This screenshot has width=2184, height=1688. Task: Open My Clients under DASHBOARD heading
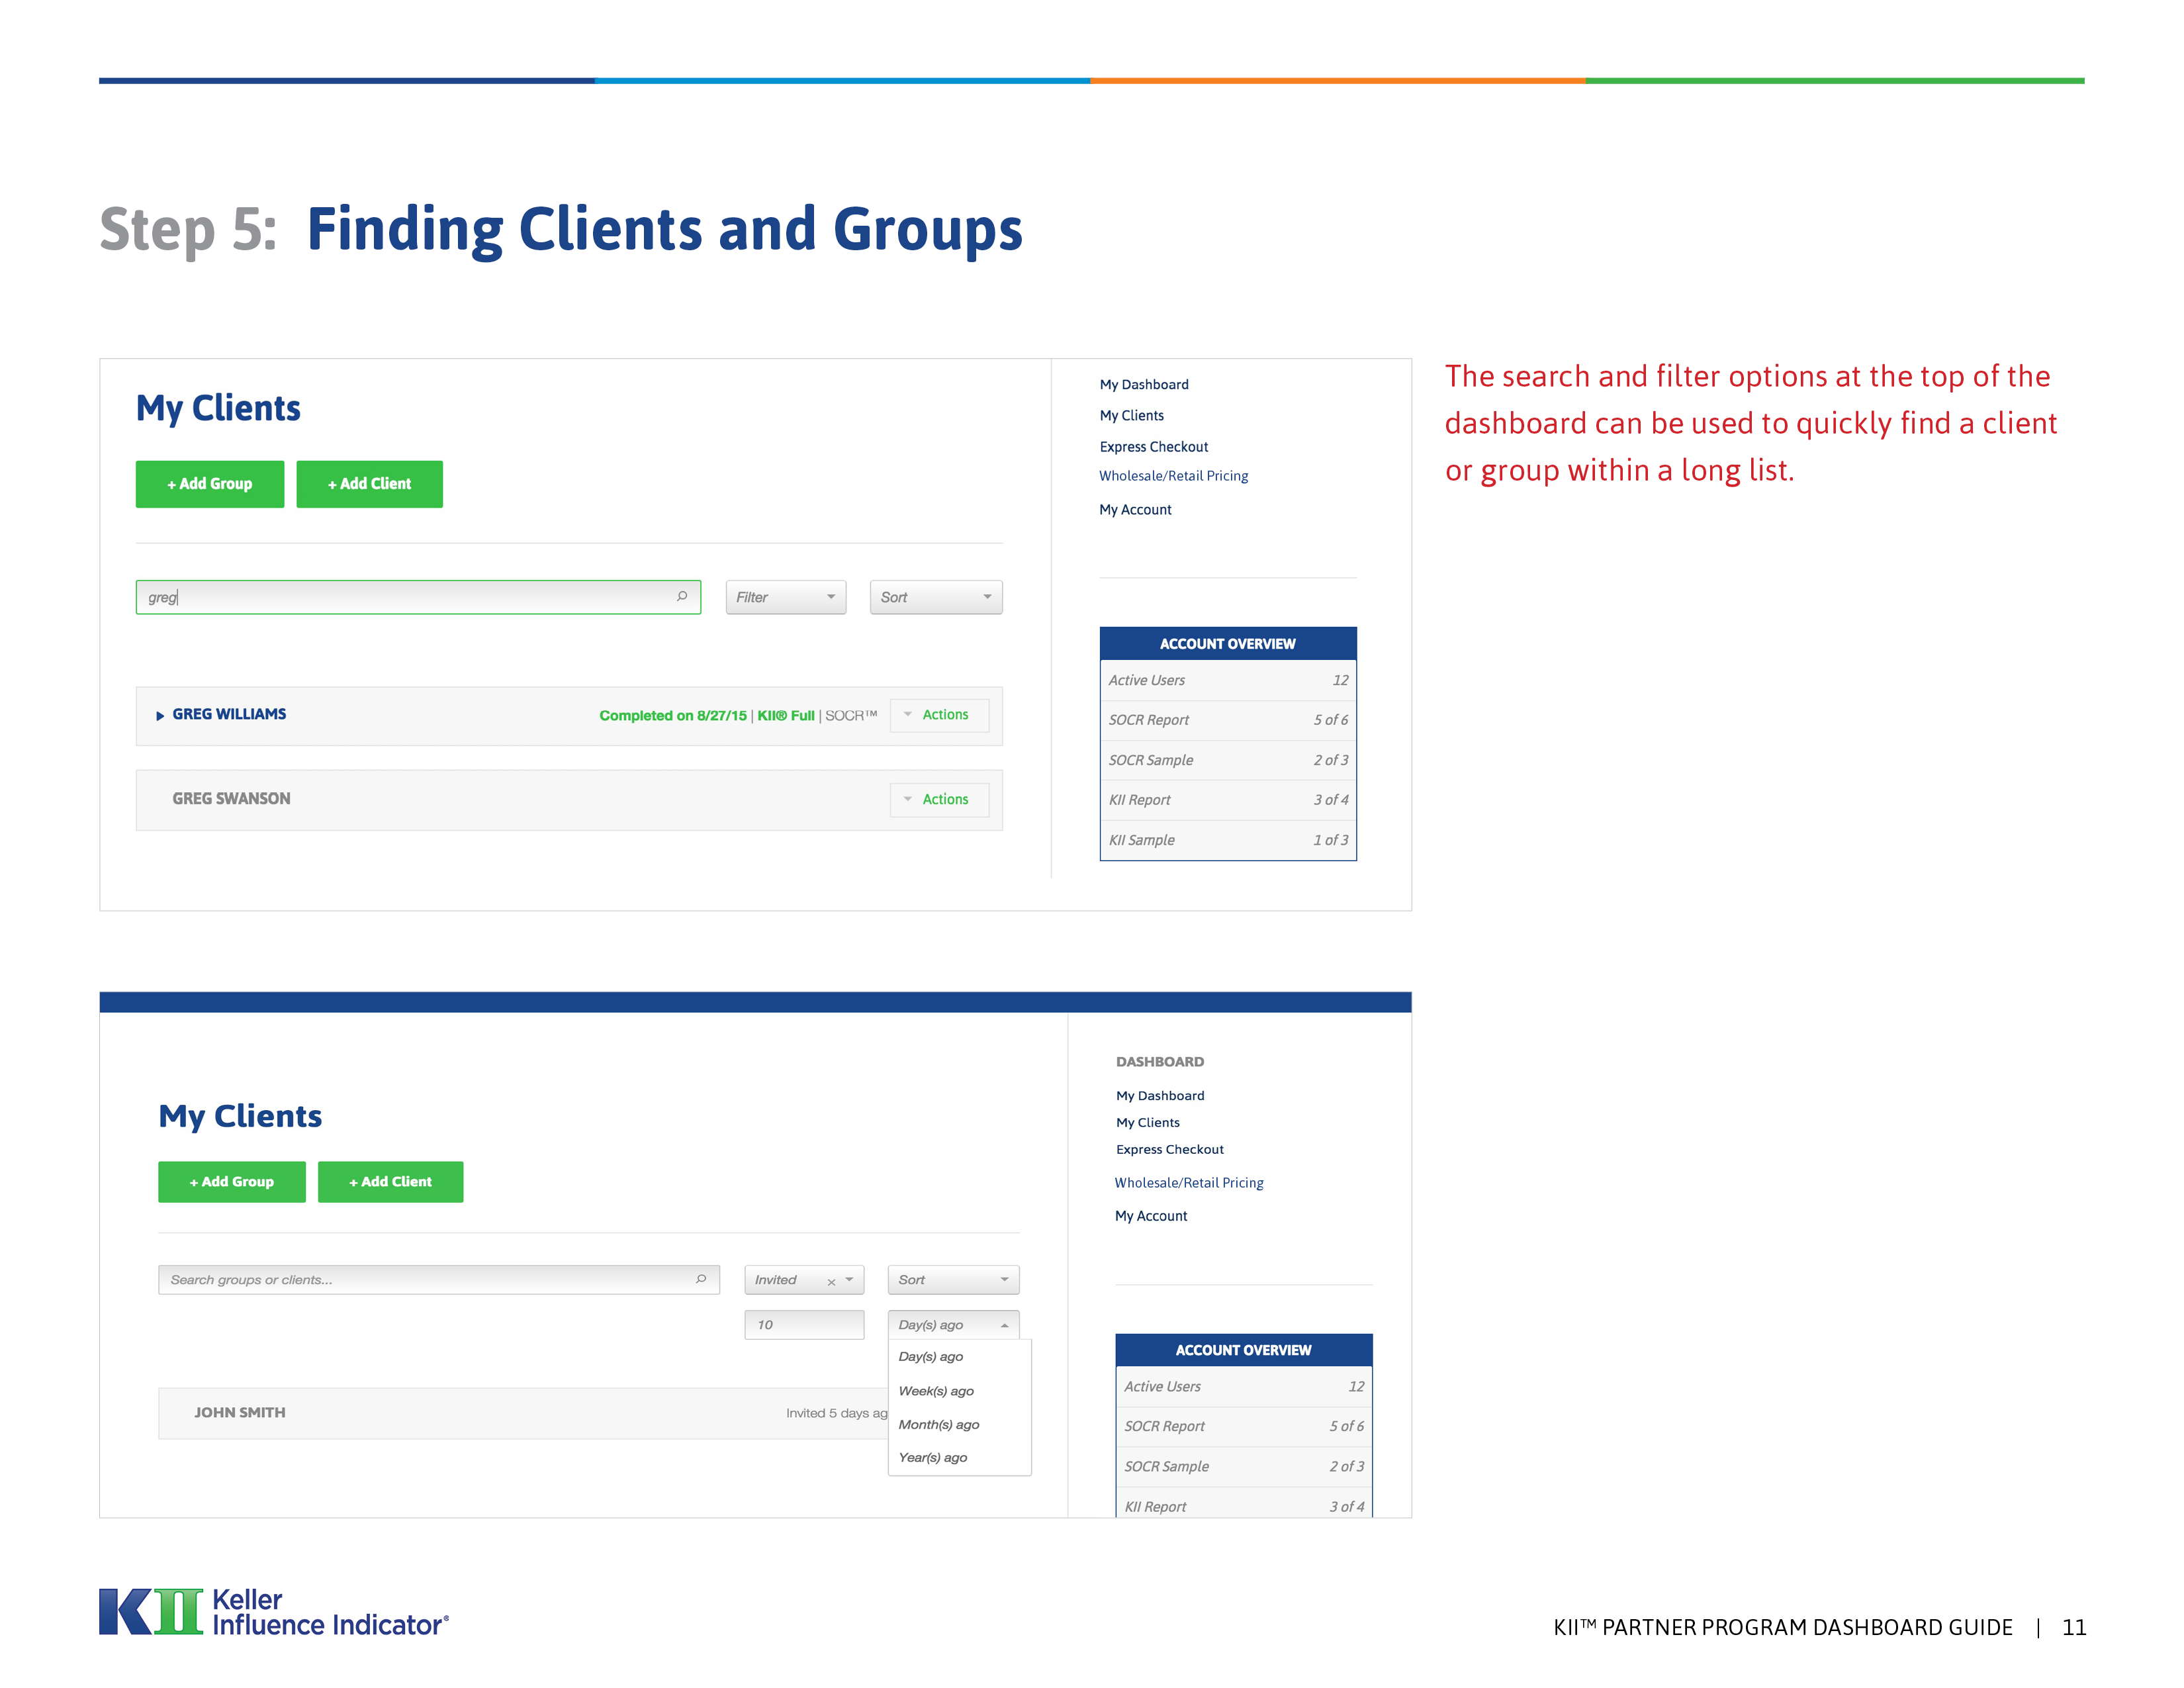click(x=1148, y=1123)
